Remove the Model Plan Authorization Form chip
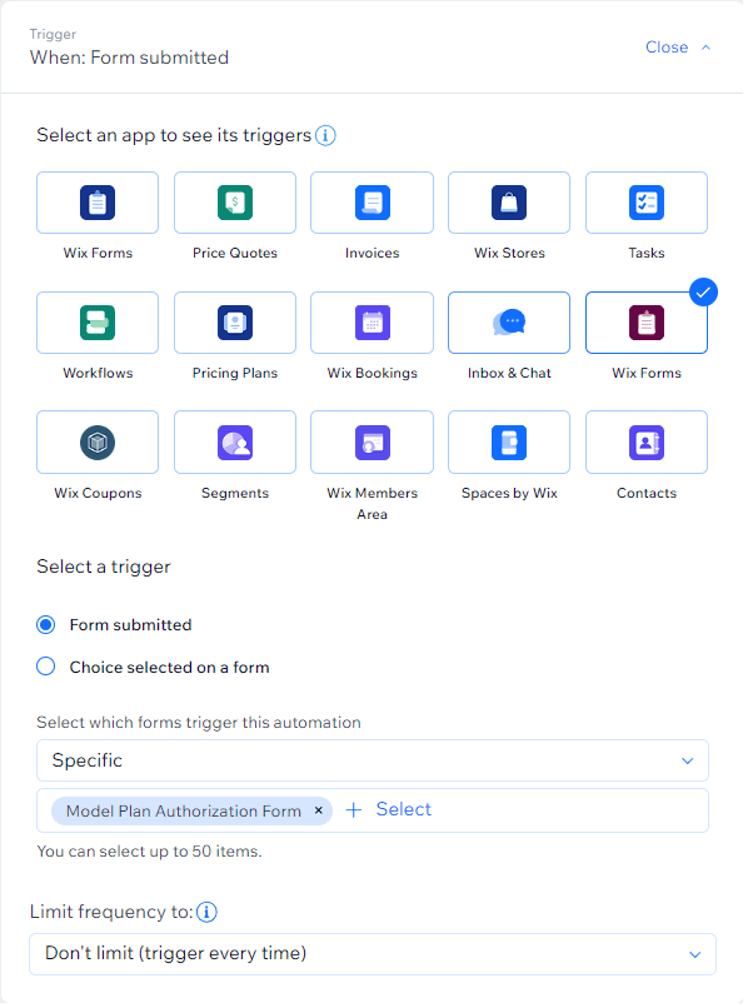The image size is (745, 1005). point(318,811)
